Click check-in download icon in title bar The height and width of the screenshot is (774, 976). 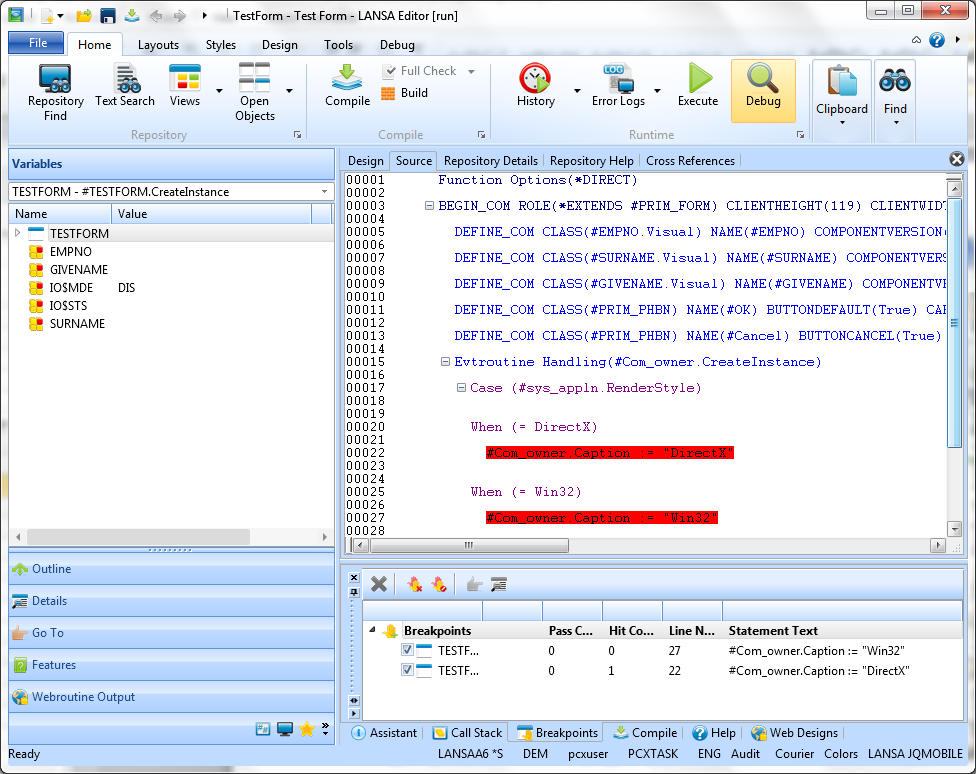tap(132, 16)
